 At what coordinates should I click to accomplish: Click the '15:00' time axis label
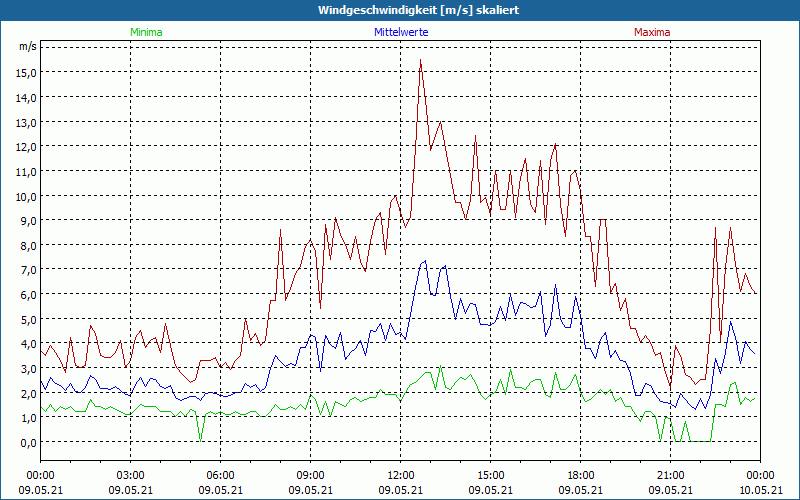coord(490,476)
